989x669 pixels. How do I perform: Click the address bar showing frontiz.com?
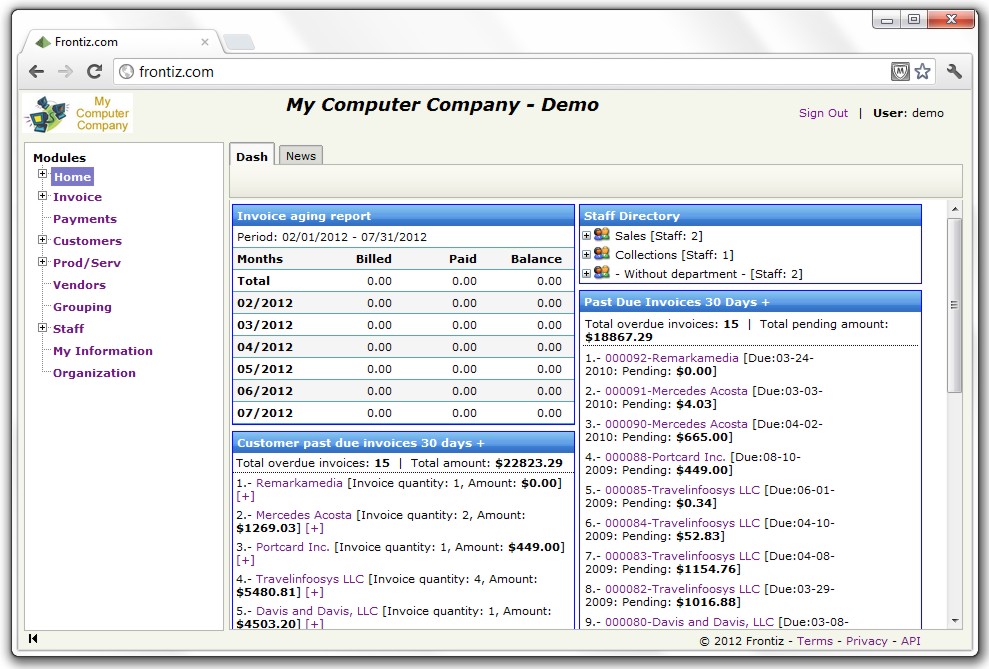click(x=500, y=72)
